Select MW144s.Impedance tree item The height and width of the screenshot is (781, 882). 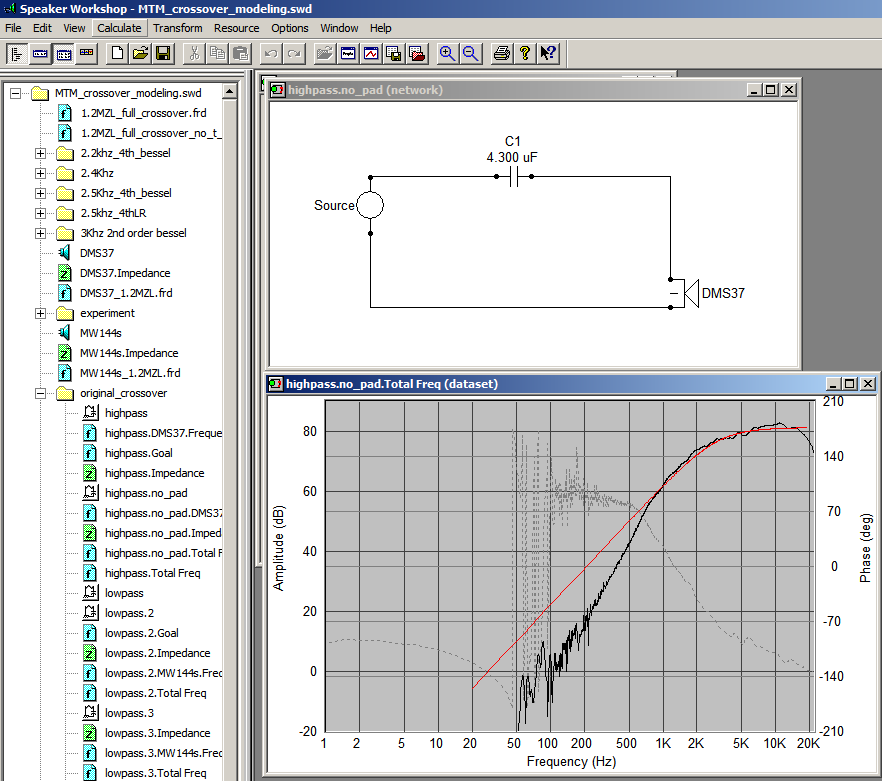129,353
